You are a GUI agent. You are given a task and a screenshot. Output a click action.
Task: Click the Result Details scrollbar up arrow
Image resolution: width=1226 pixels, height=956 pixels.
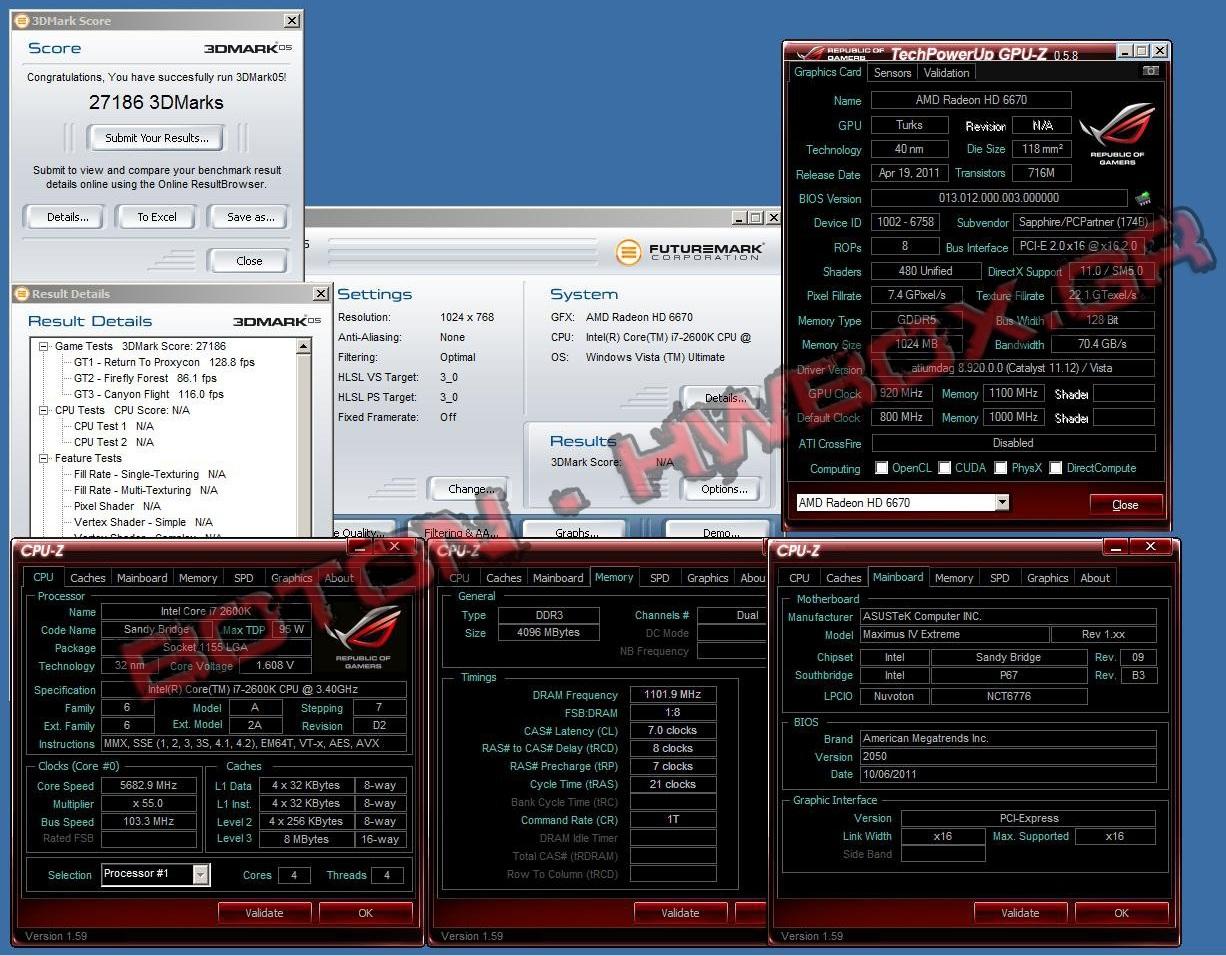[x=304, y=347]
